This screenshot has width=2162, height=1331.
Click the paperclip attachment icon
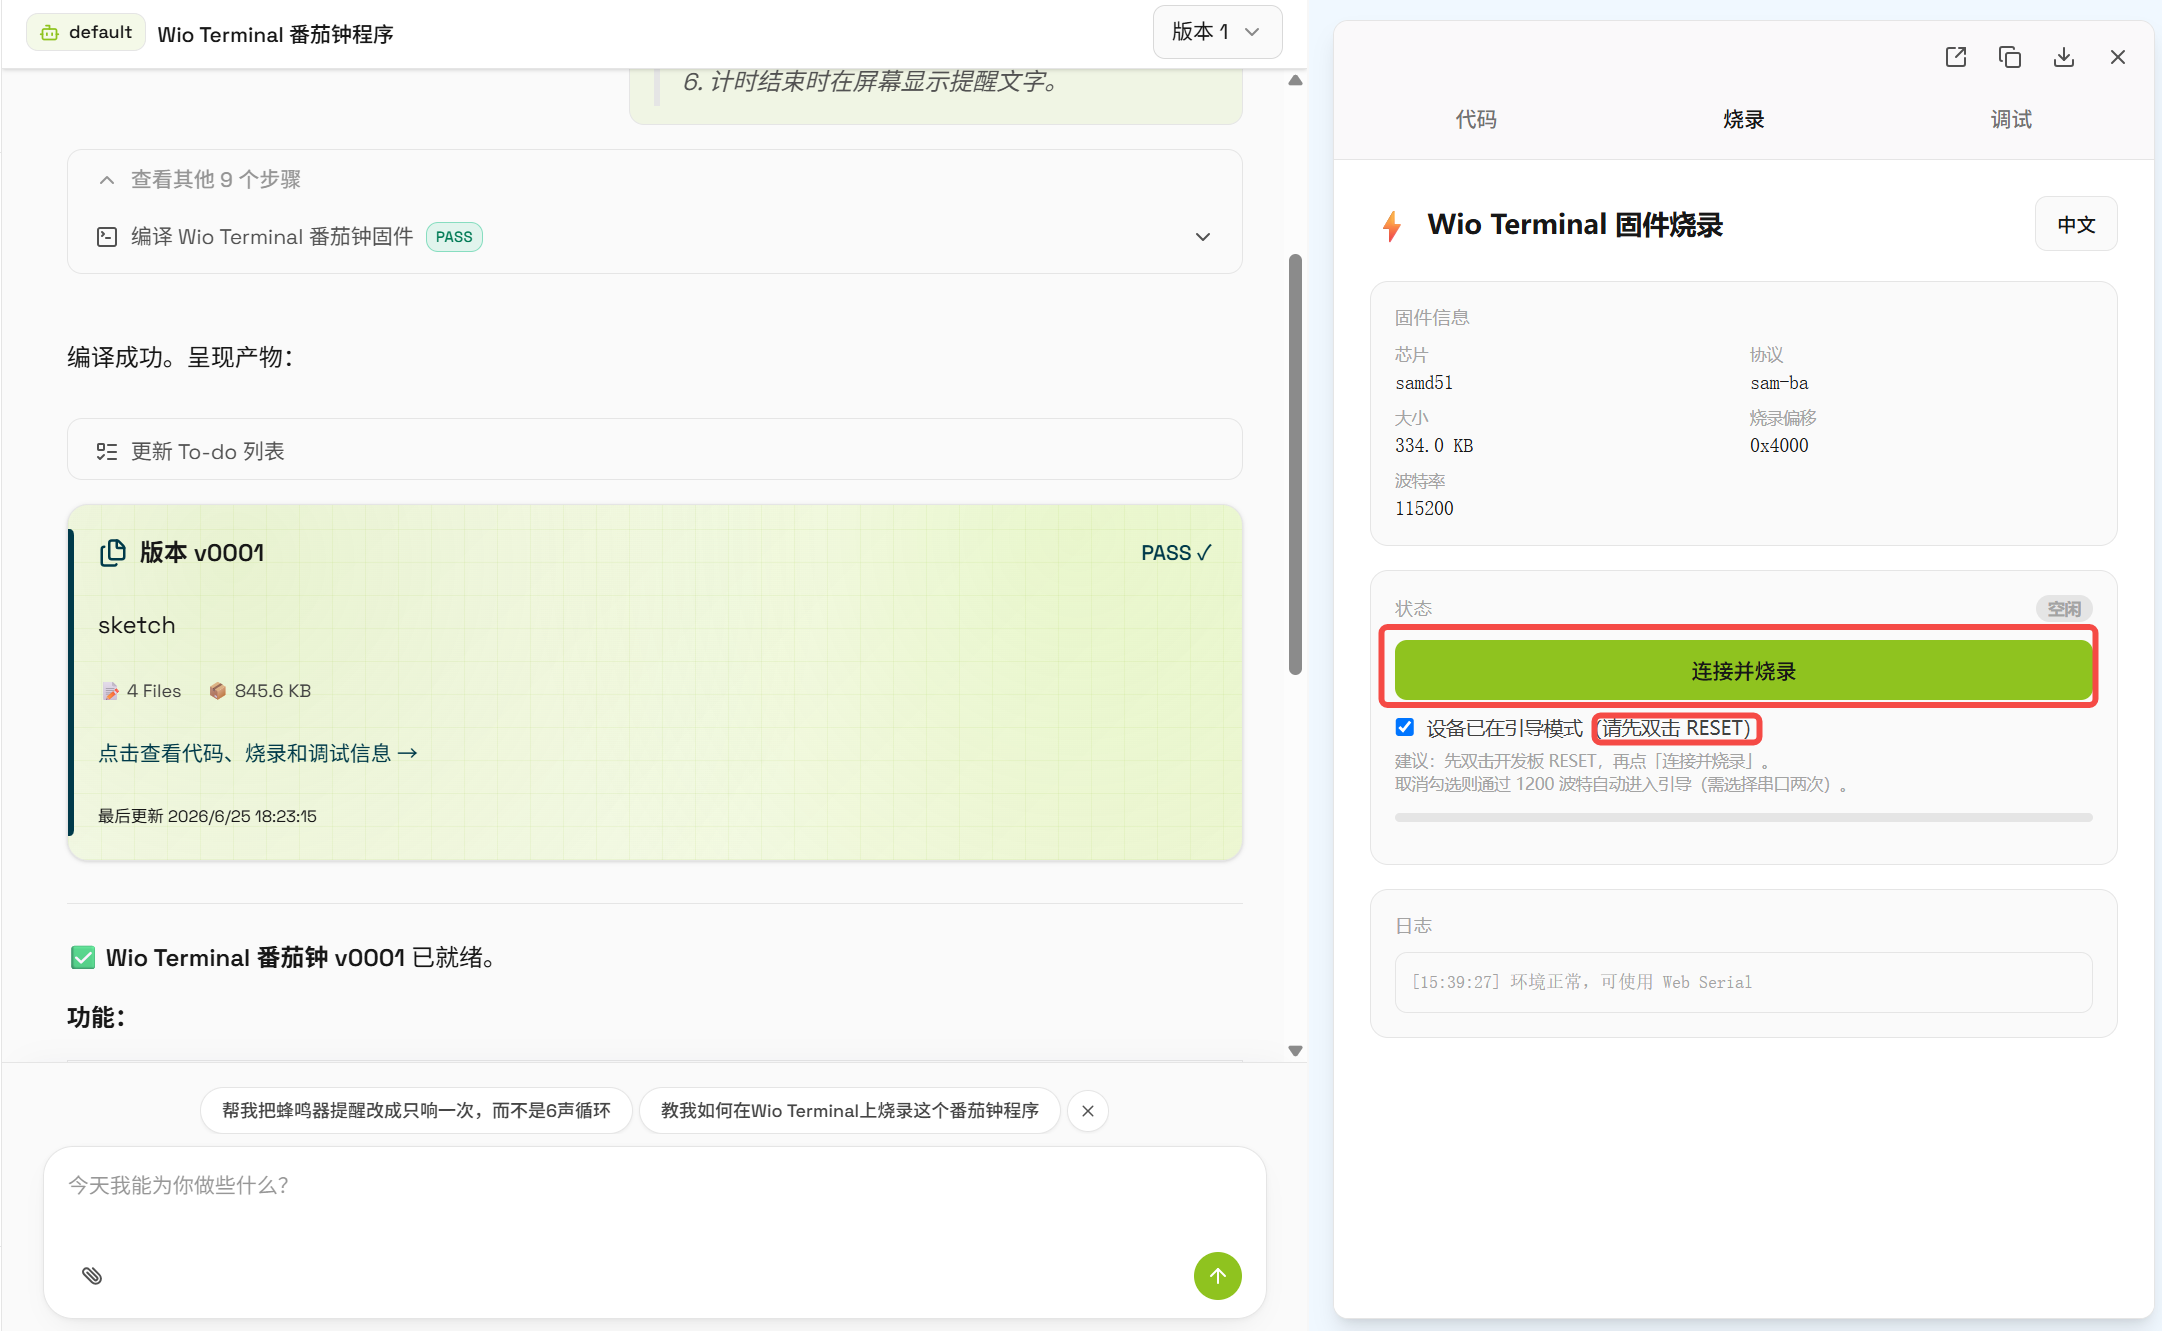click(92, 1275)
